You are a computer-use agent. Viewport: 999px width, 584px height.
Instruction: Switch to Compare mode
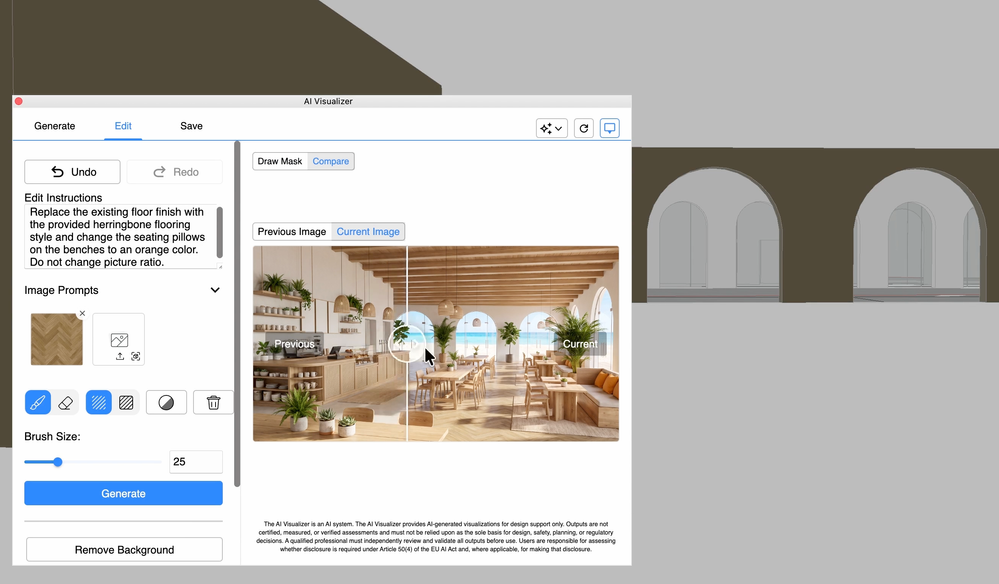331,161
